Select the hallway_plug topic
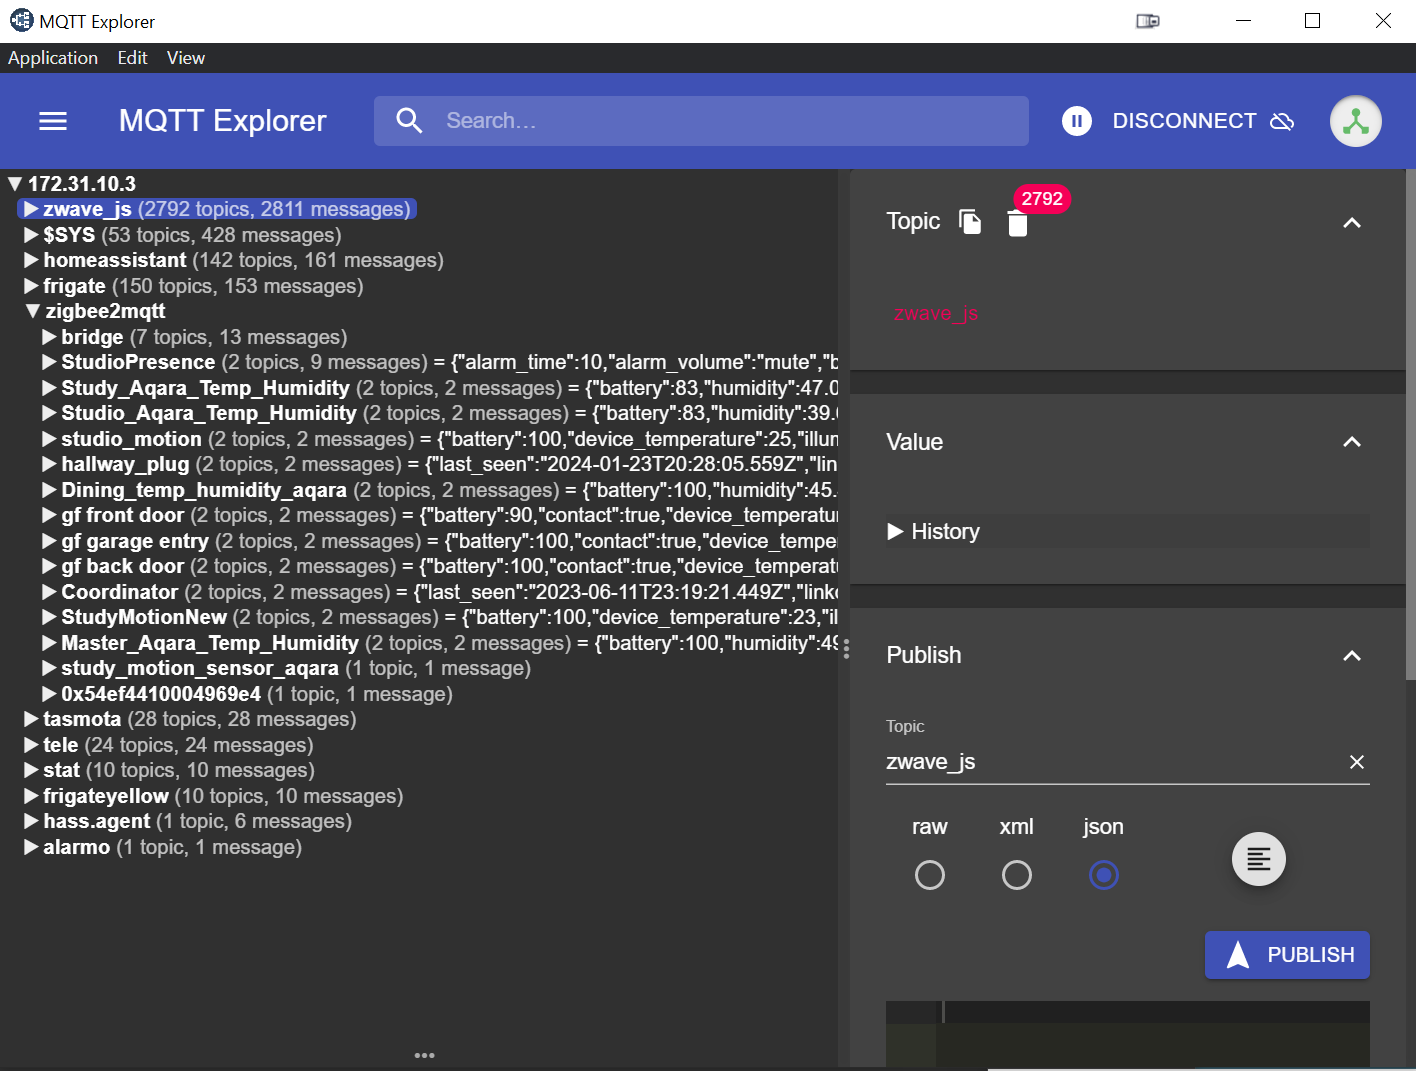1416x1071 pixels. [x=125, y=464]
